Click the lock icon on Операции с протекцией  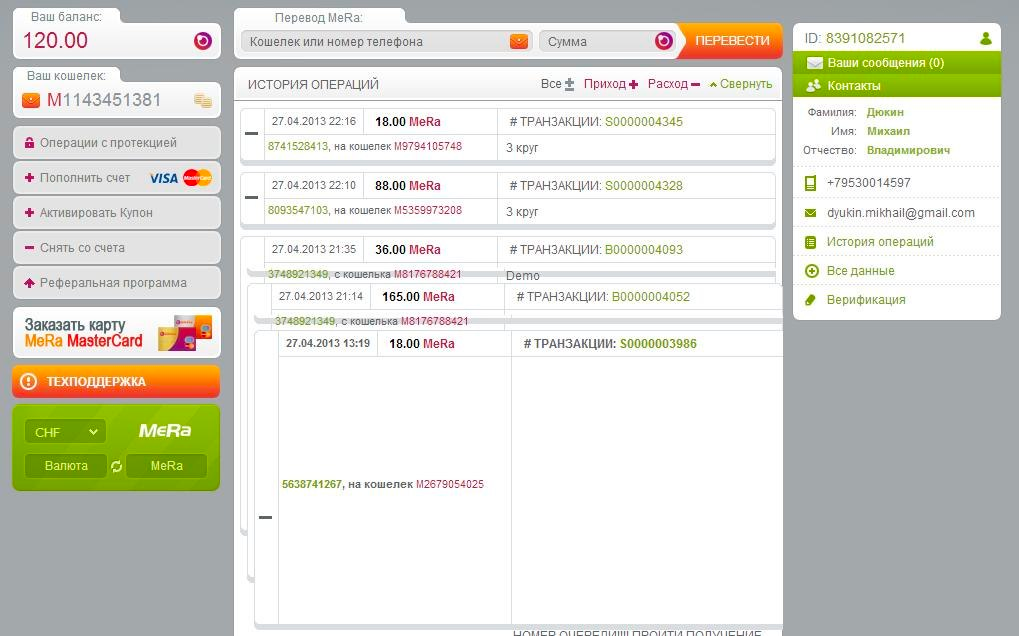tap(29, 142)
